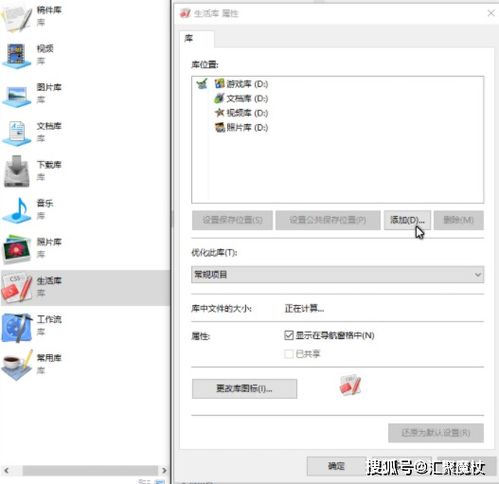Click the 更改库图标 button

244,389
